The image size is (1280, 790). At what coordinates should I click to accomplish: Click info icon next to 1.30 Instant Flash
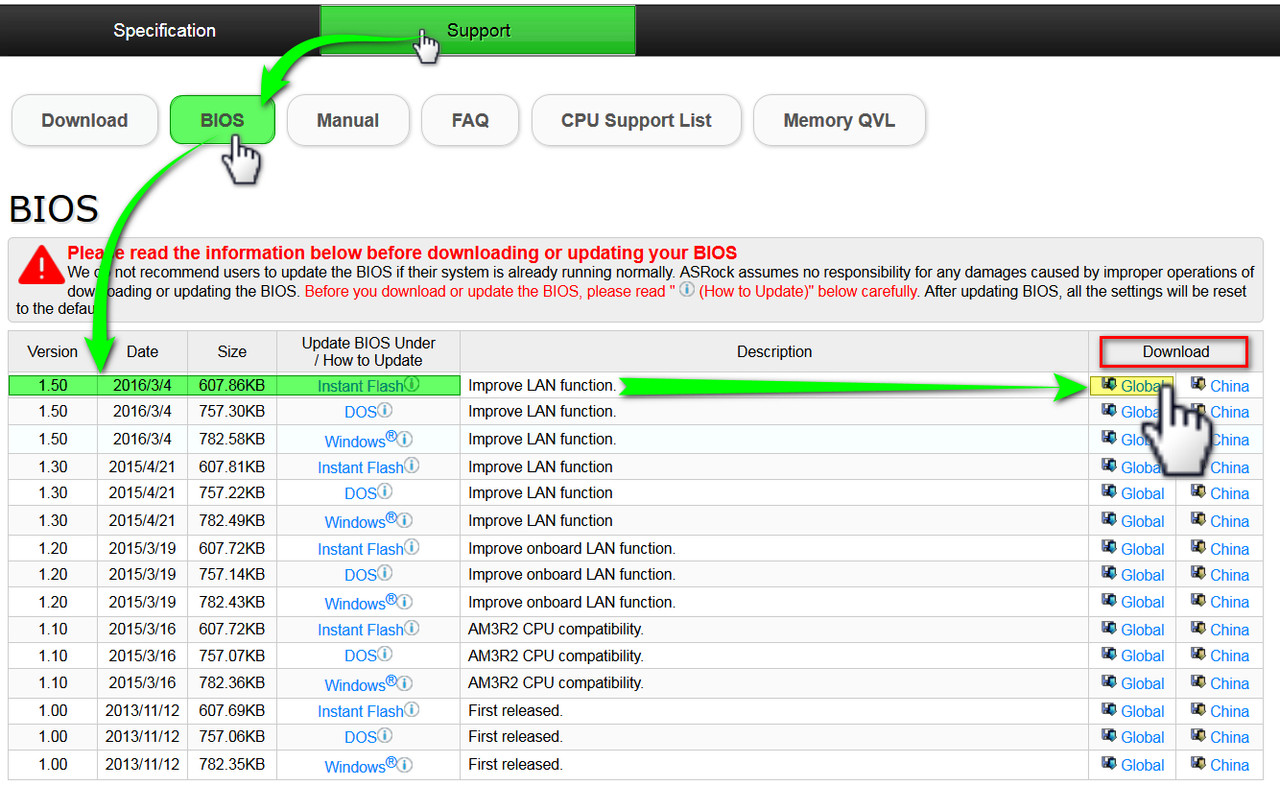pos(412,466)
